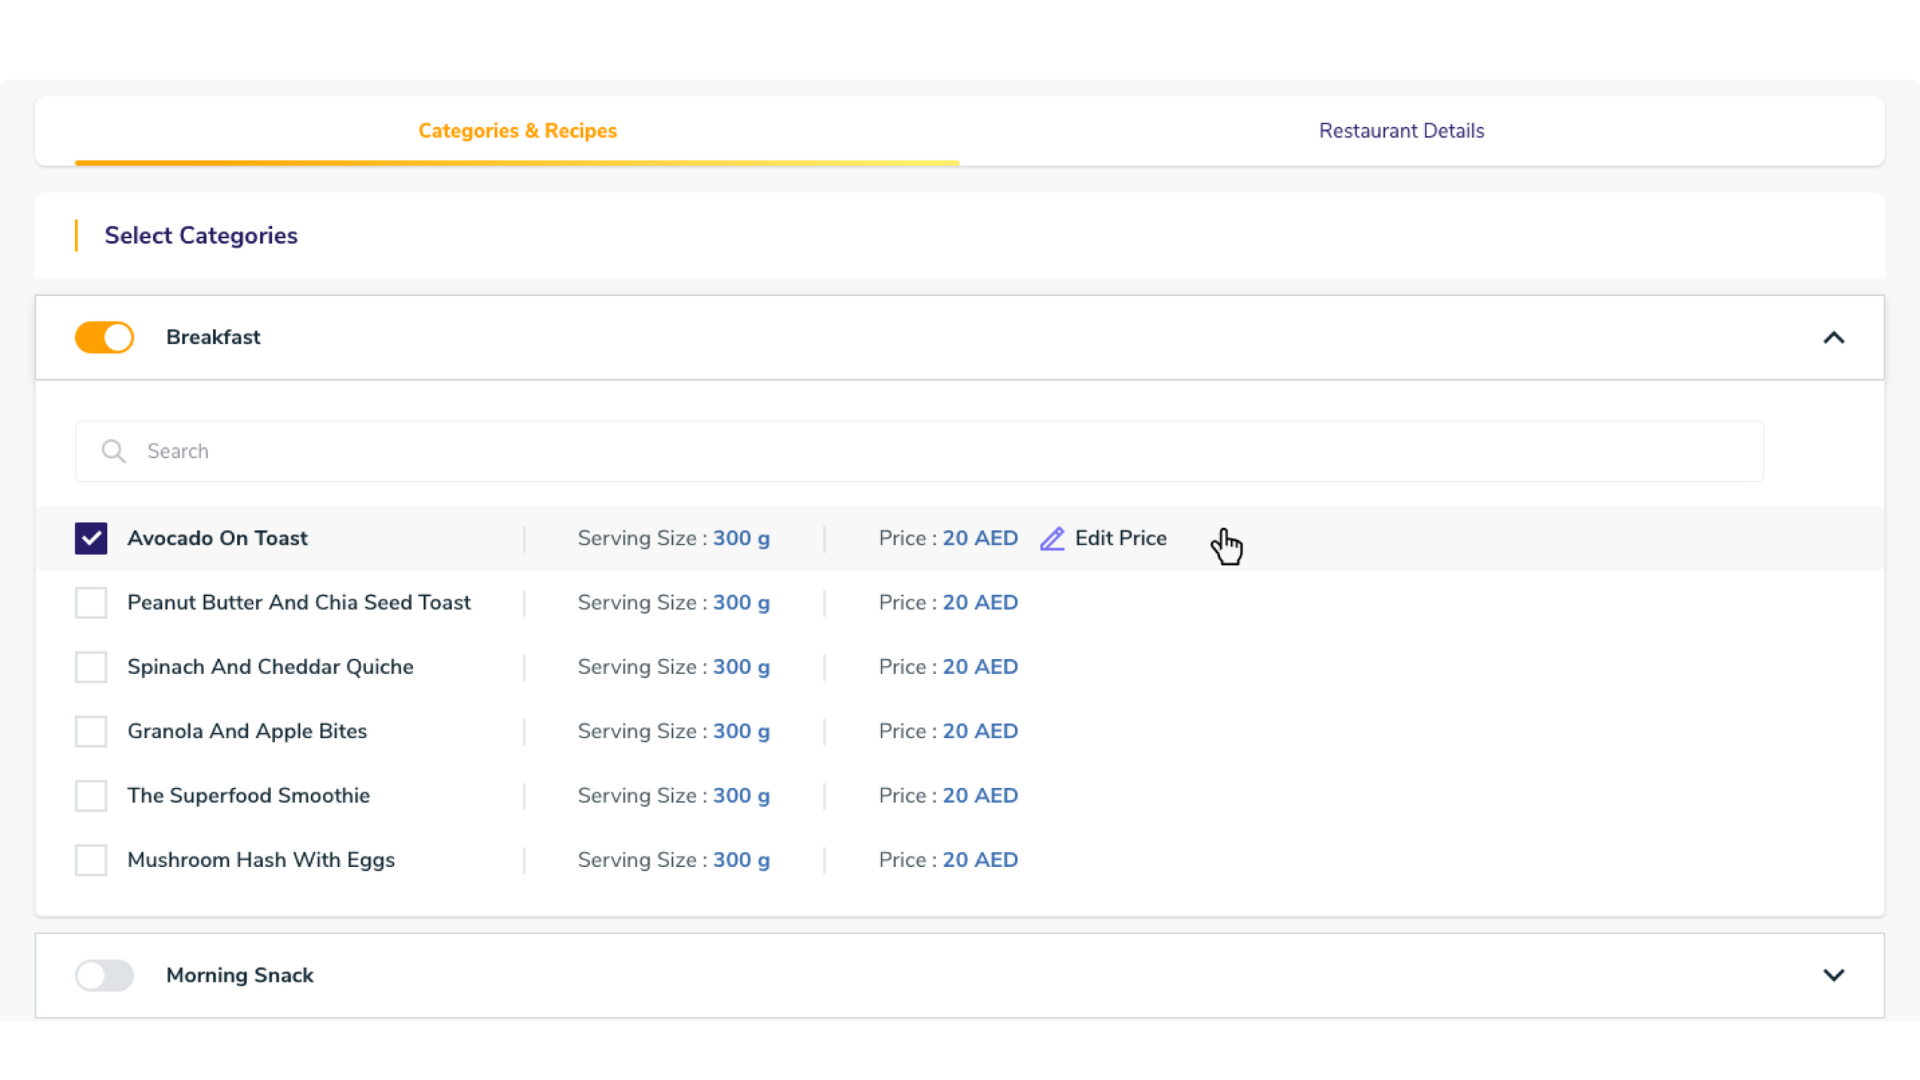Image resolution: width=1920 pixels, height=1080 pixels.
Task: Collapse the Breakfast section chevron
Action: pyautogui.click(x=1833, y=338)
